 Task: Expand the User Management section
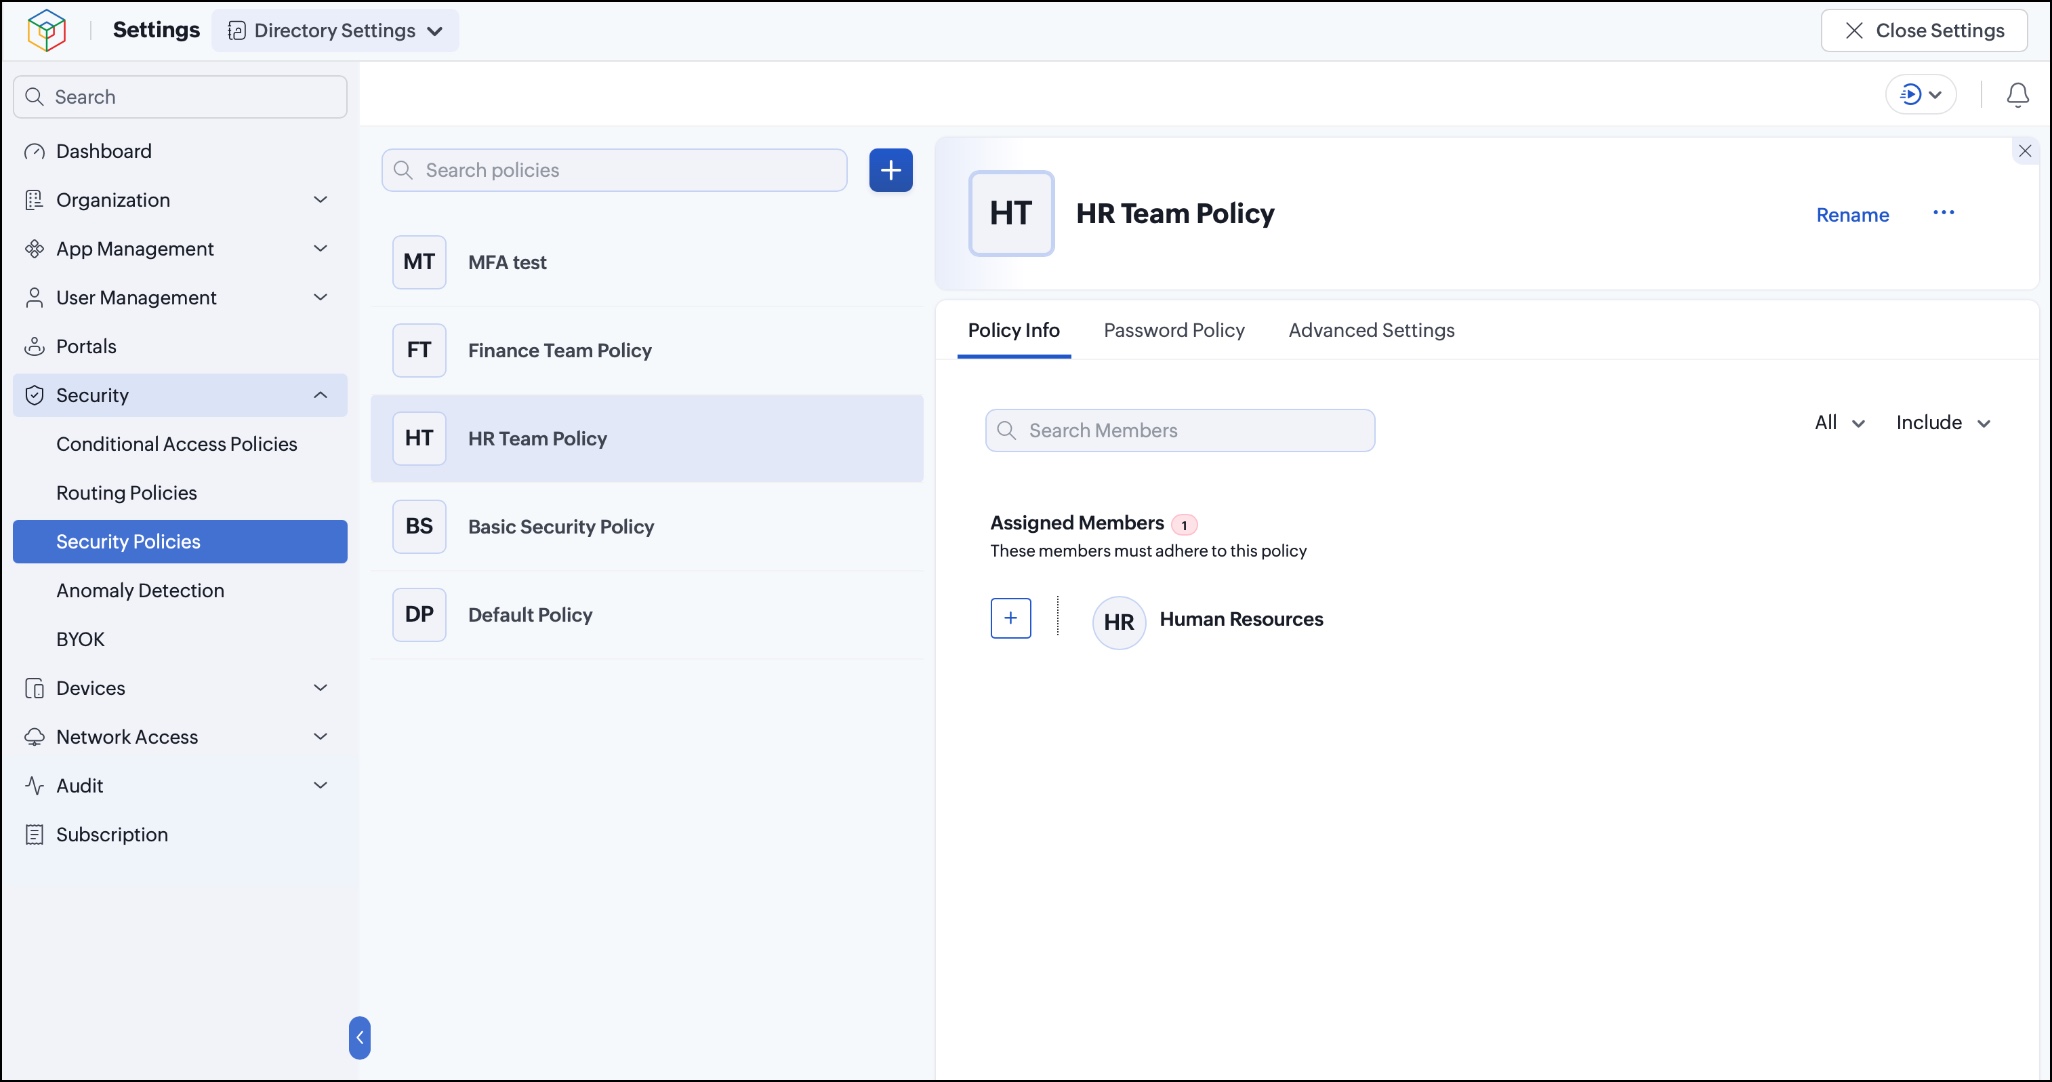(x=321, y=298)
